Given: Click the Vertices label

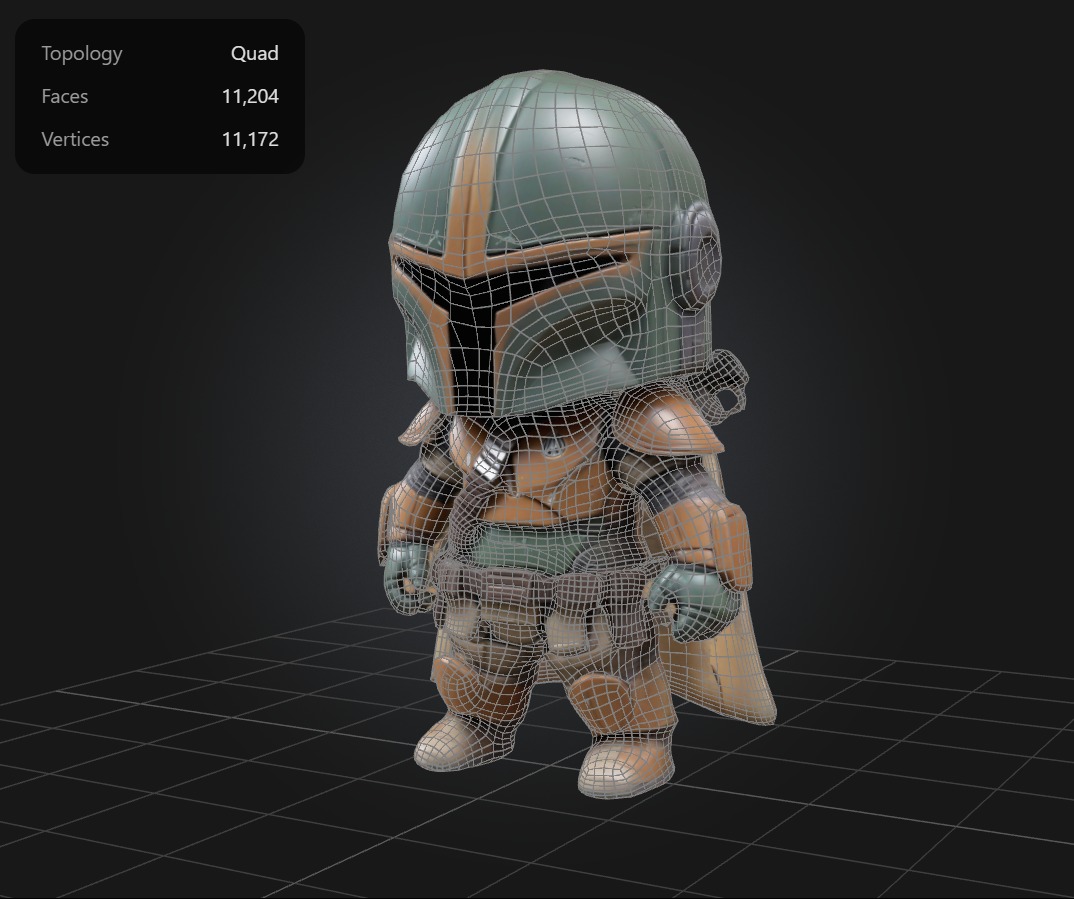Looking at the screenshot, I should click(75, 140).
